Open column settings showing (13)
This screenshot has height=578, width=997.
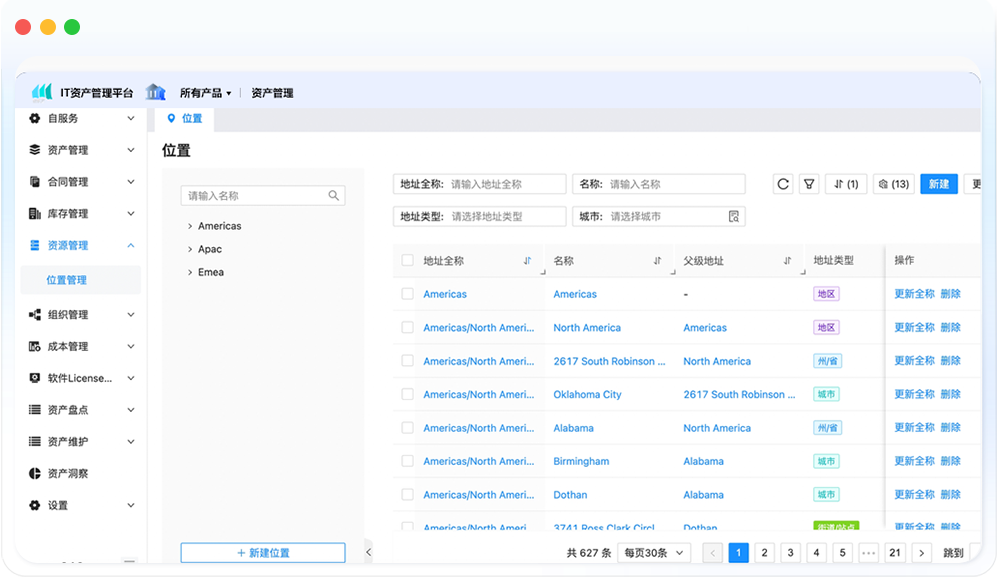(892, 184)
